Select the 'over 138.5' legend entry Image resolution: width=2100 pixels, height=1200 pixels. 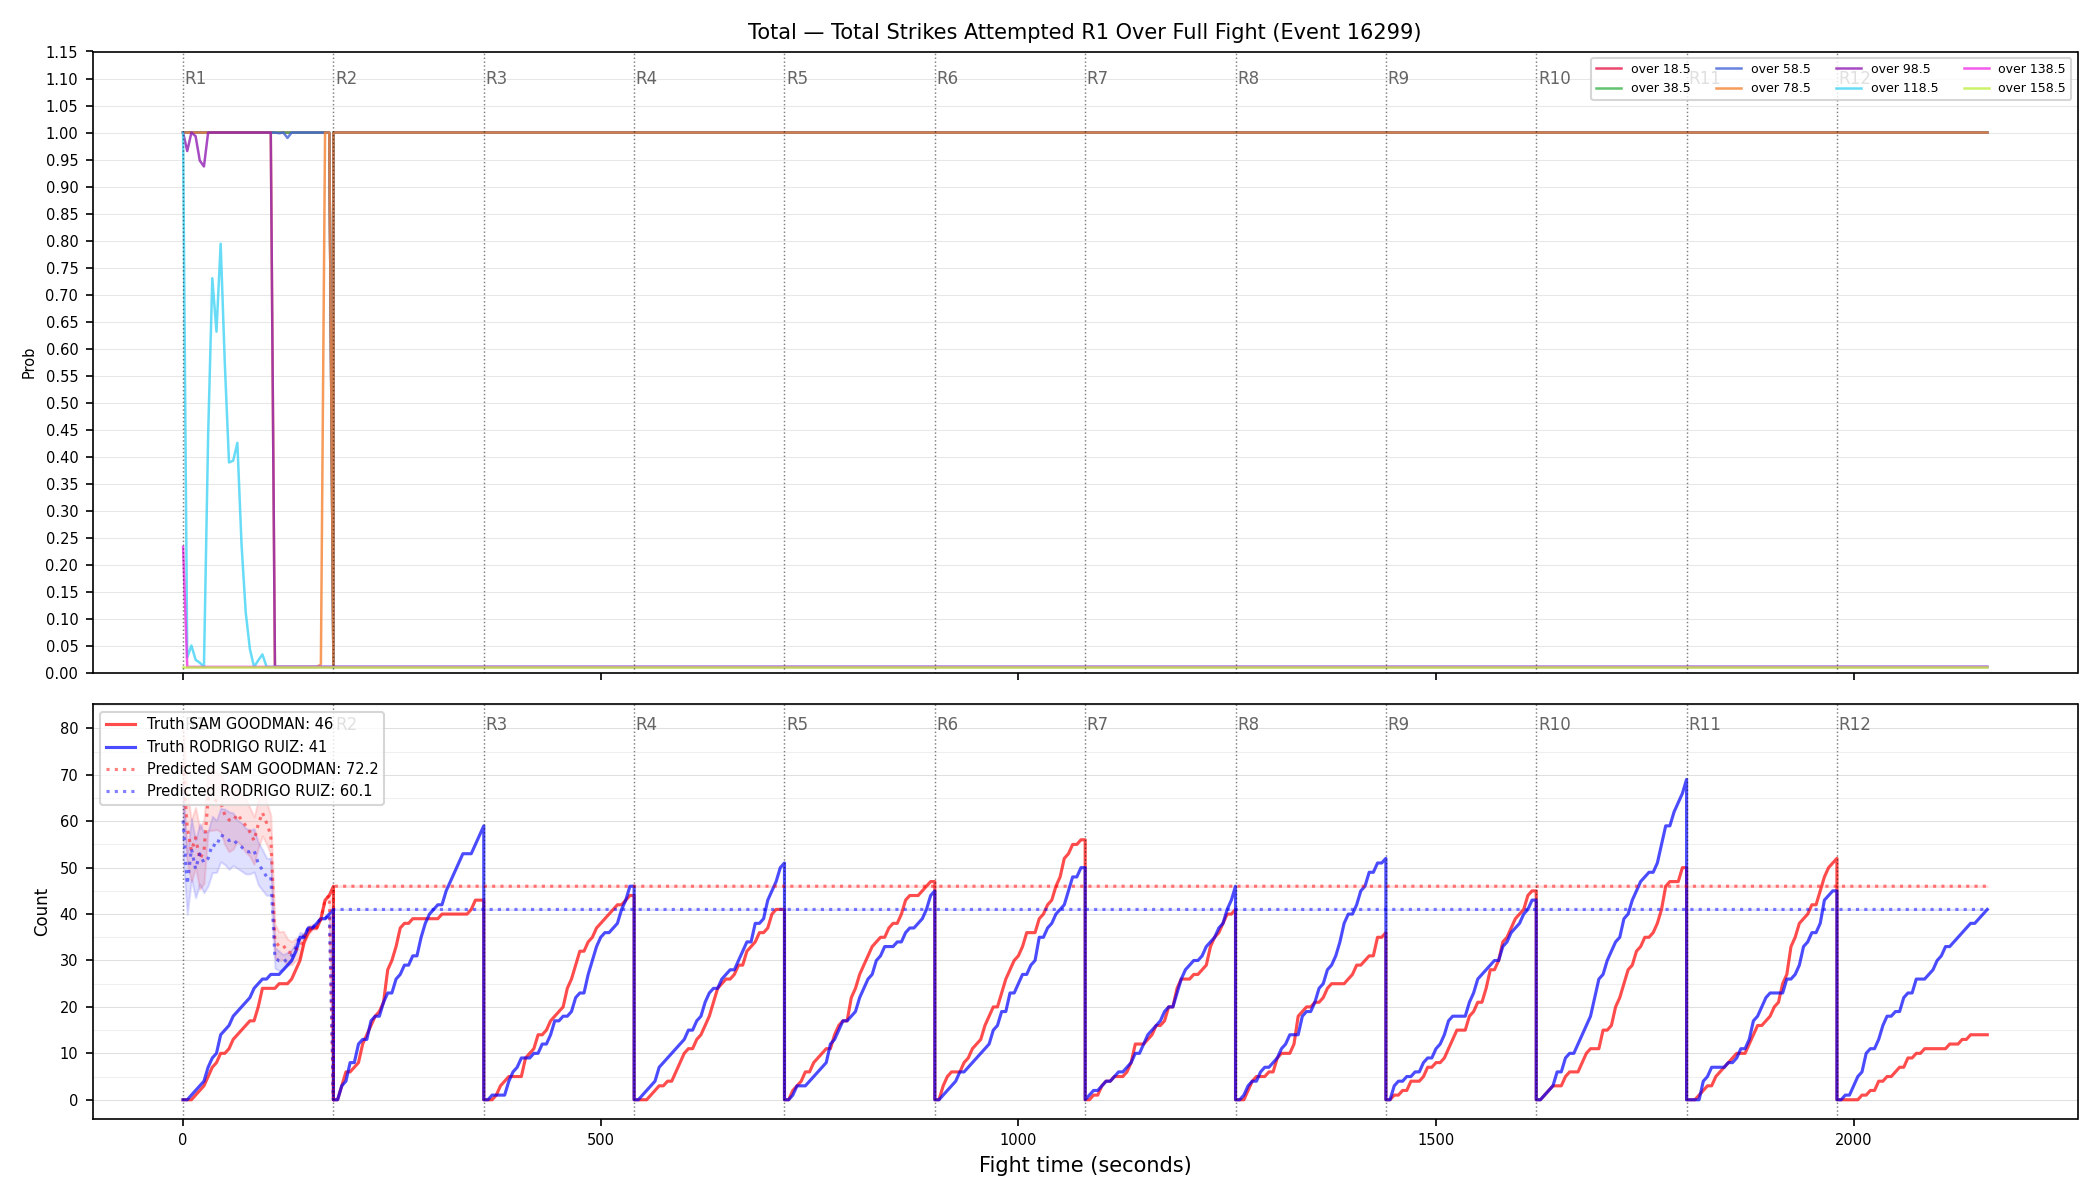pos(2014,69)
